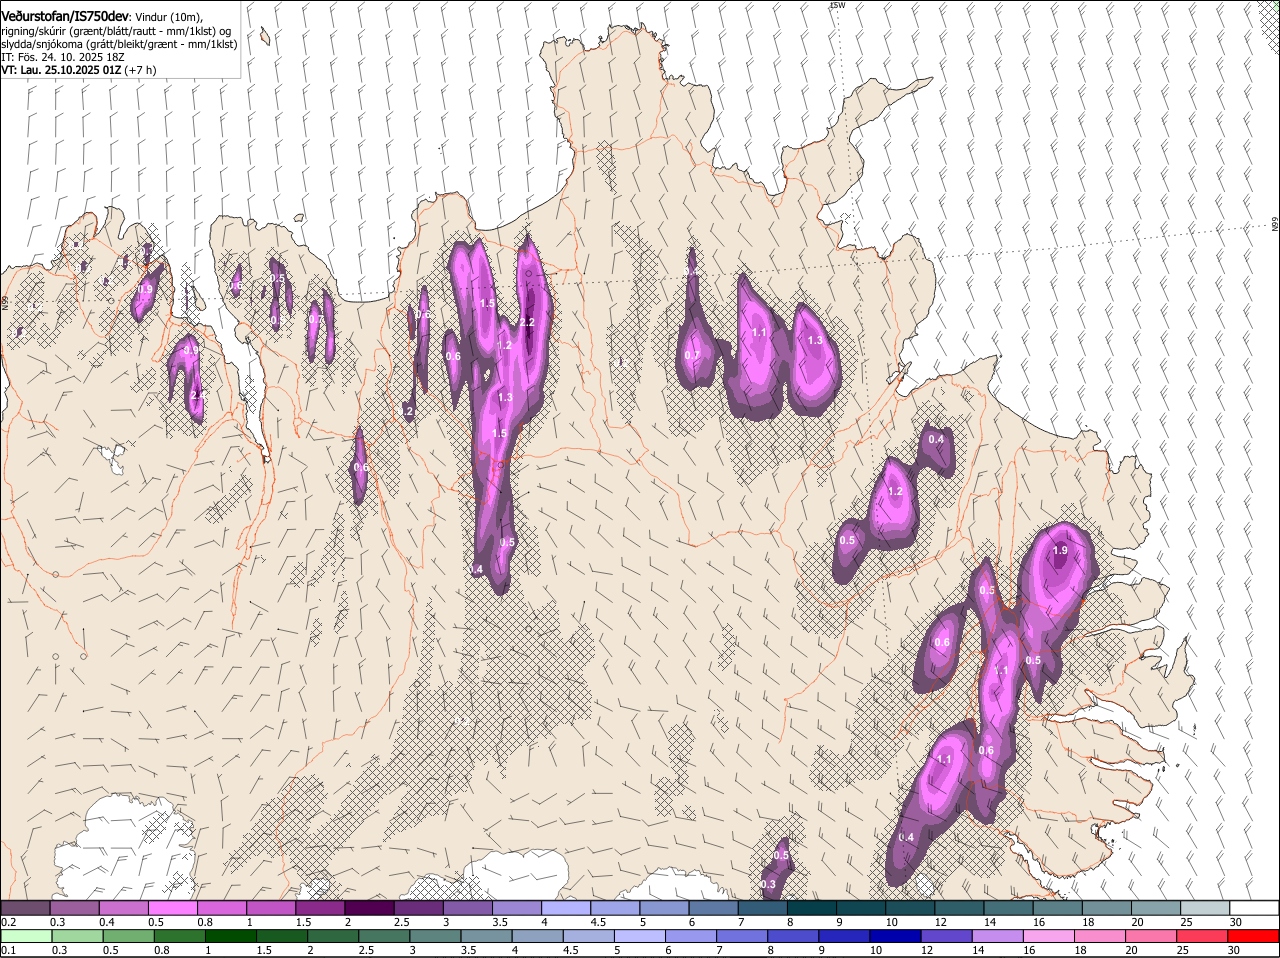Click the Veðurstofan/IS750dev title text
Screen dimensions: 1280x958
coord(65,16)
